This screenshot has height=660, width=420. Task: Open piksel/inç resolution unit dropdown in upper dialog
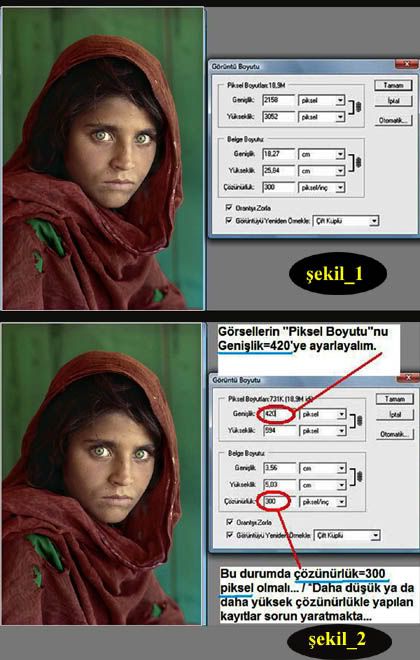point(322,187)
